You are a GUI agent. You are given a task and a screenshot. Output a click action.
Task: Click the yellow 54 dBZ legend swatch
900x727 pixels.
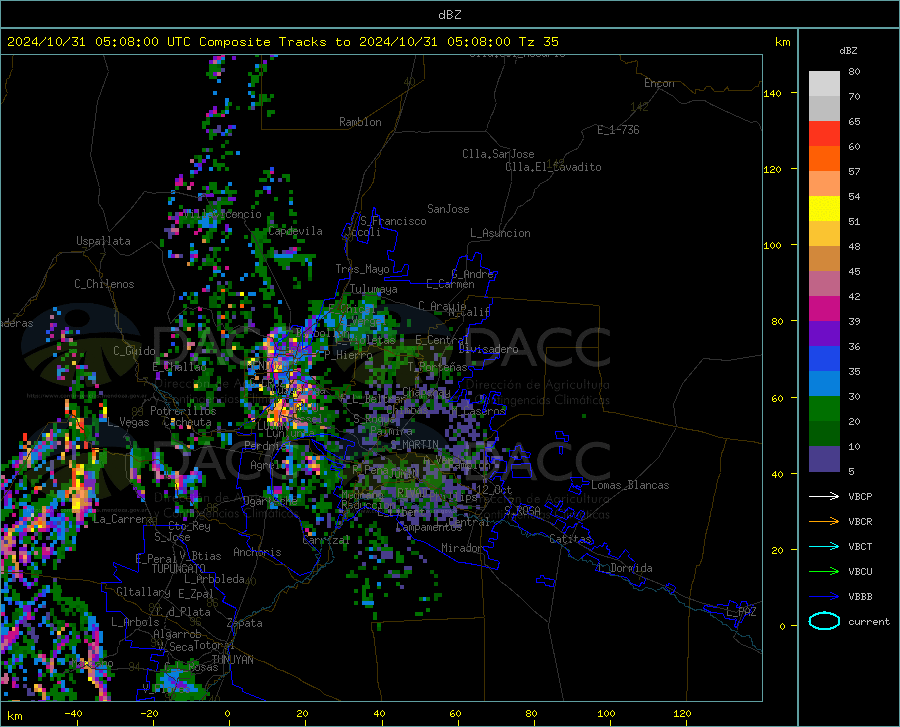tap(824, 209)
